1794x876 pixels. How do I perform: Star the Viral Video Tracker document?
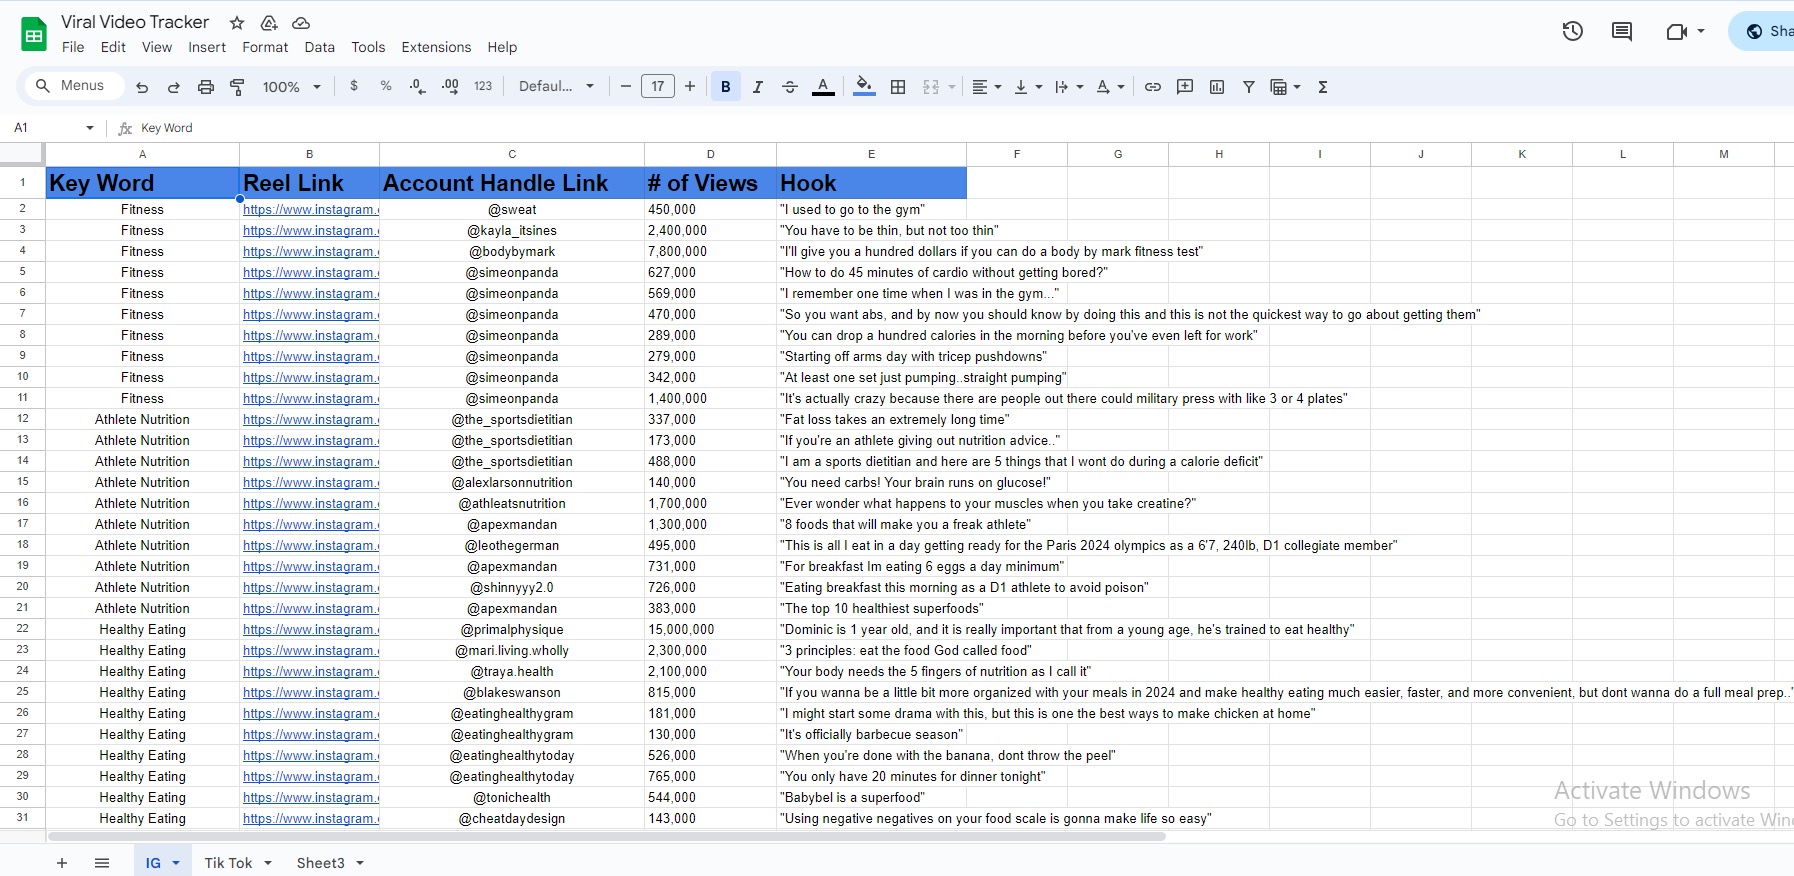pyautogui.click(x=237, y=22)
